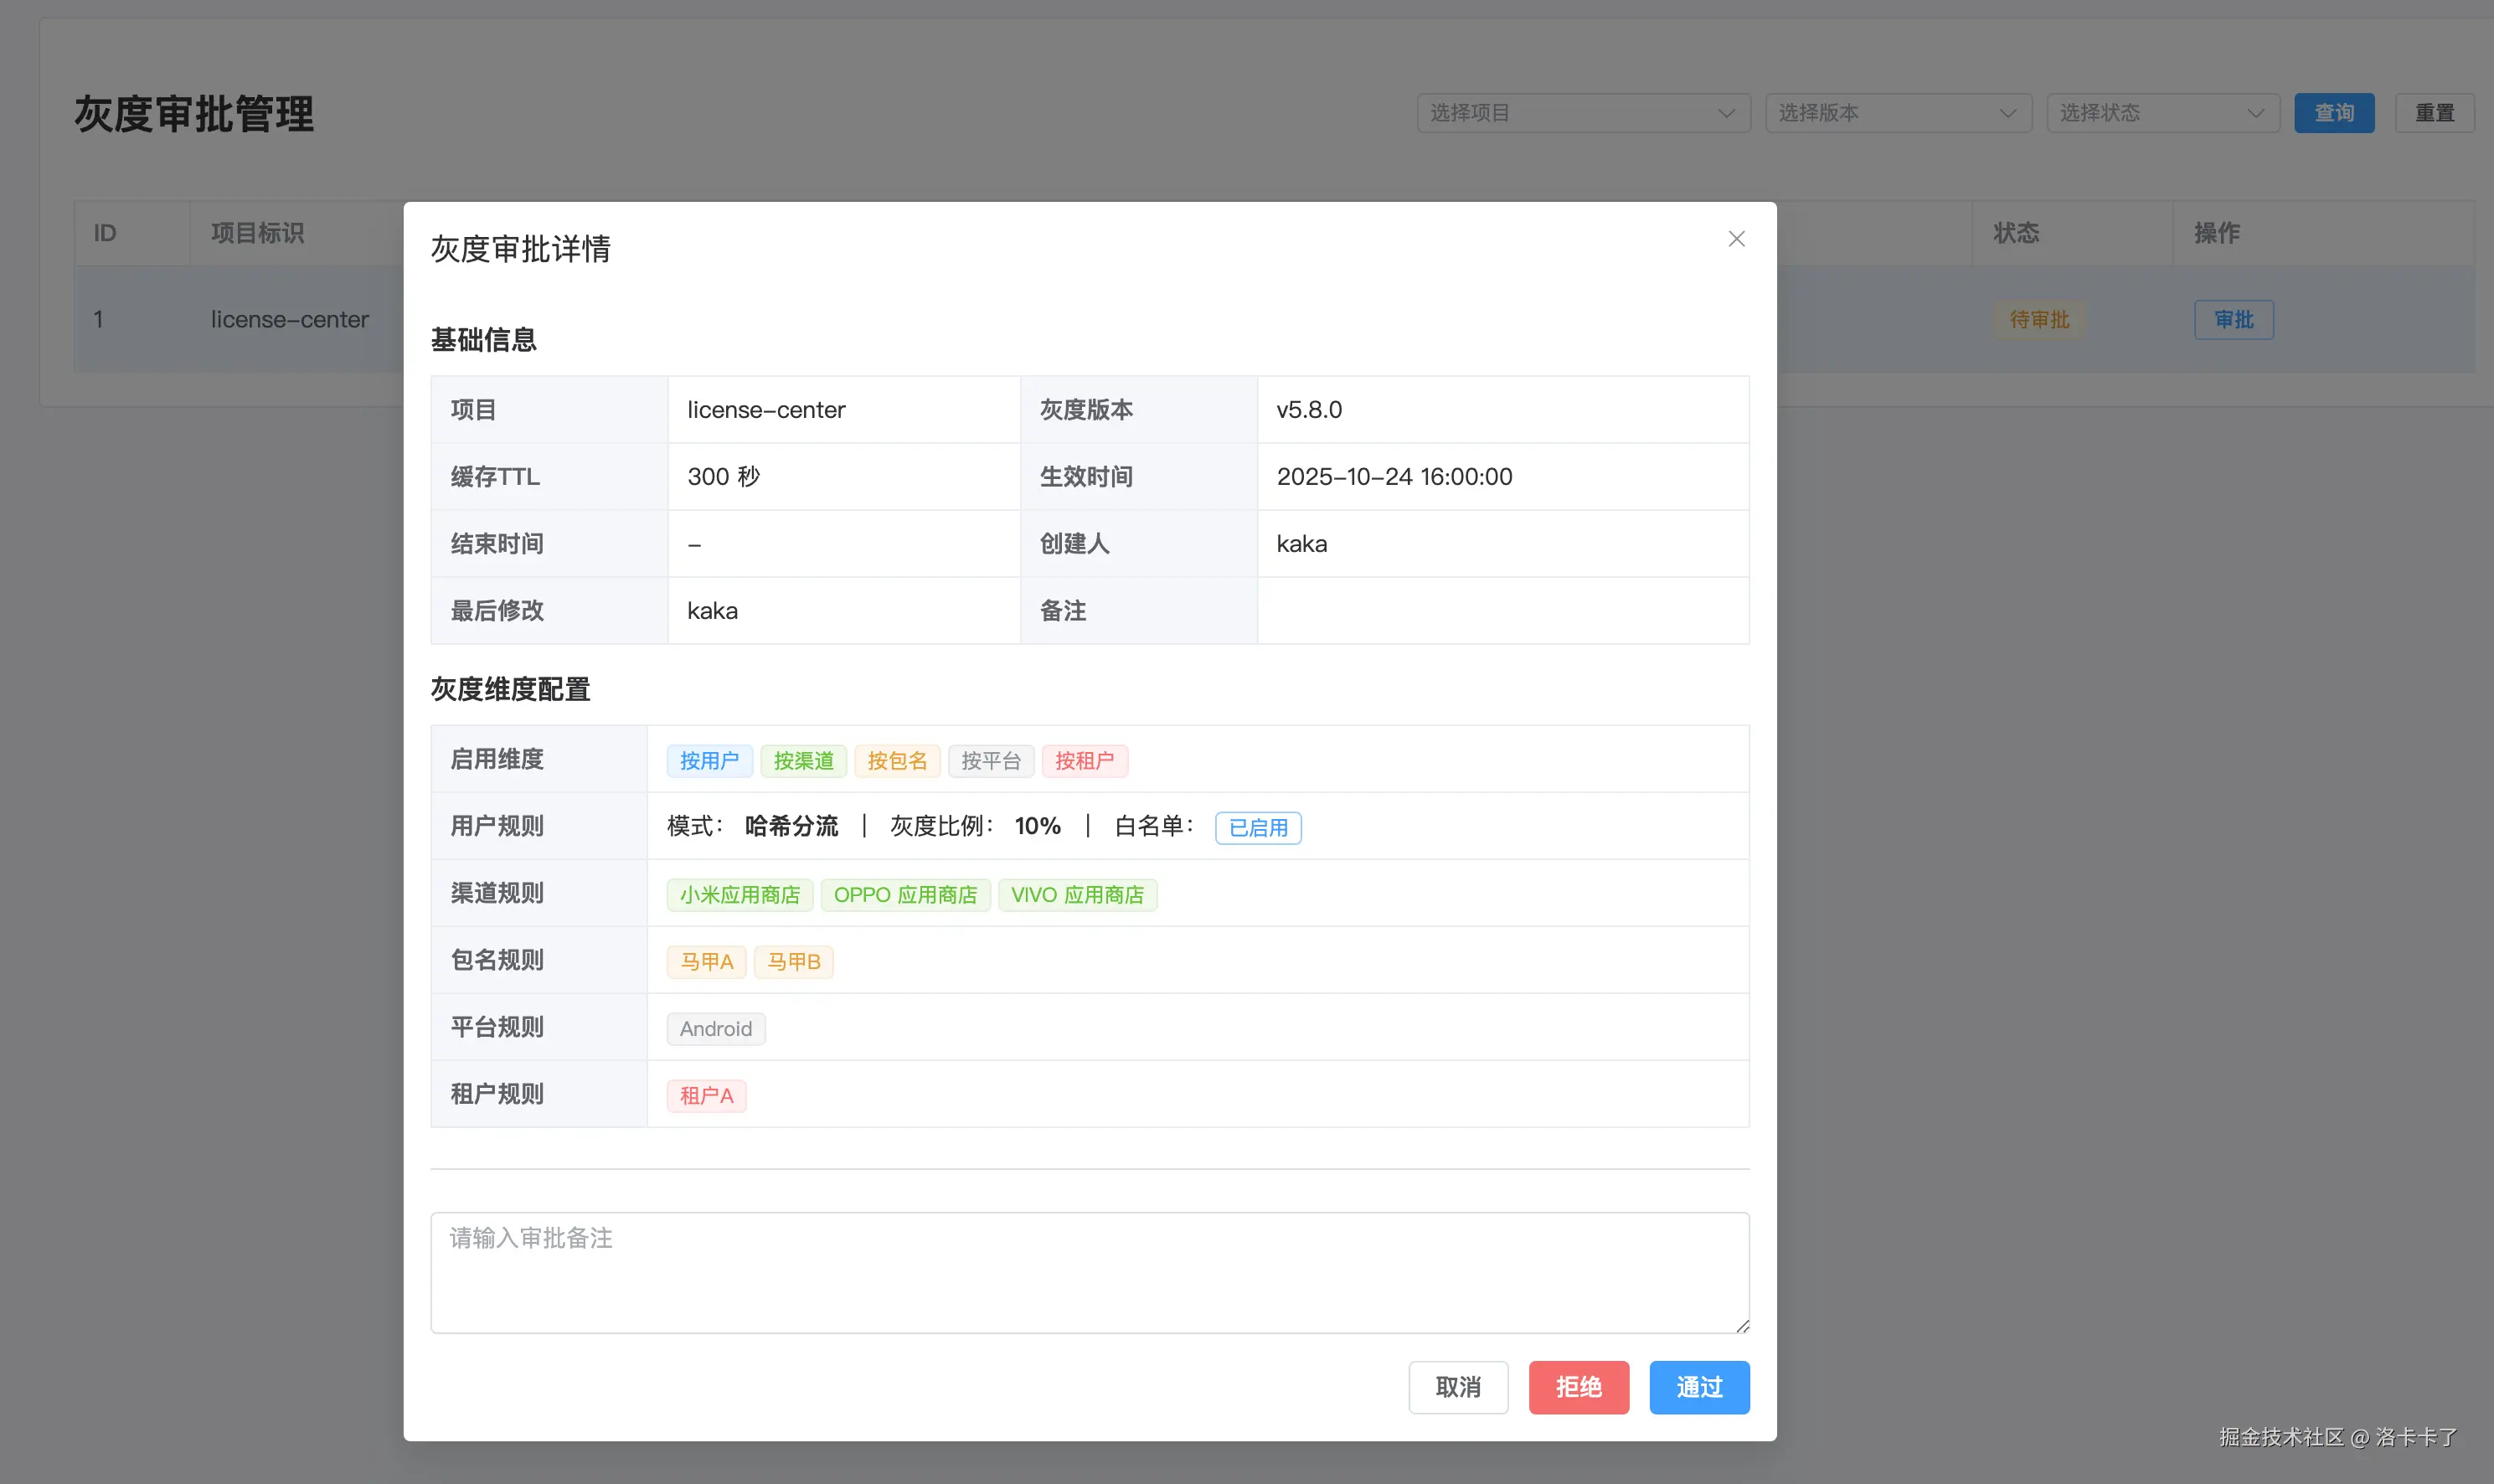Image resolution: width=2494 pixels, height=1484 pixels.
Task: Open the 选择项目 dropdown
Action: (x=1582, y=113)
